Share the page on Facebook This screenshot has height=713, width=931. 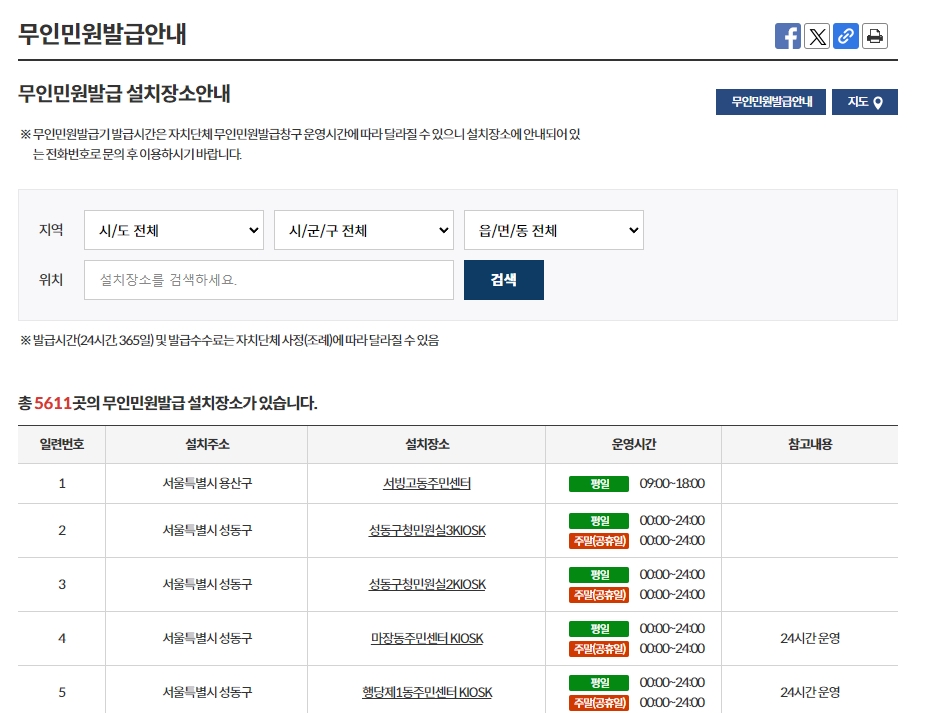(787, 36)
